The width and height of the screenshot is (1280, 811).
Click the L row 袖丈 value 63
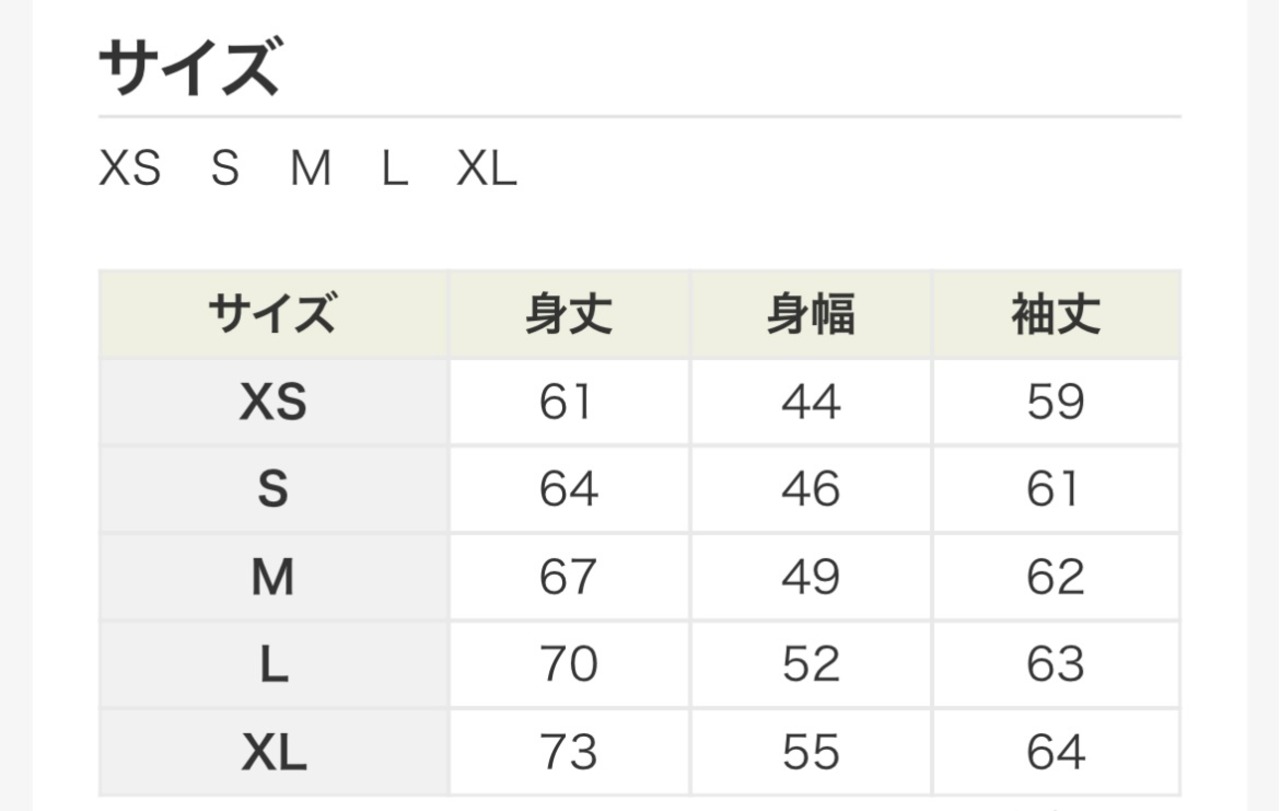tap(1055, 665)
